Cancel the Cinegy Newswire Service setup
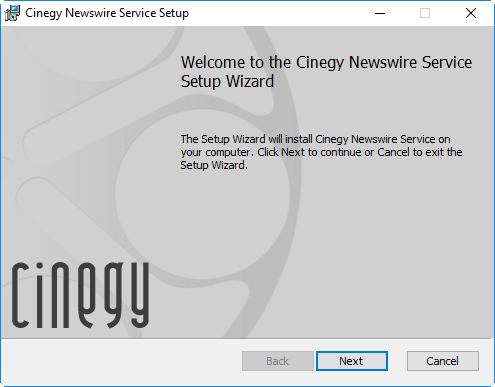495x387 pixels. tap(443, 361)
